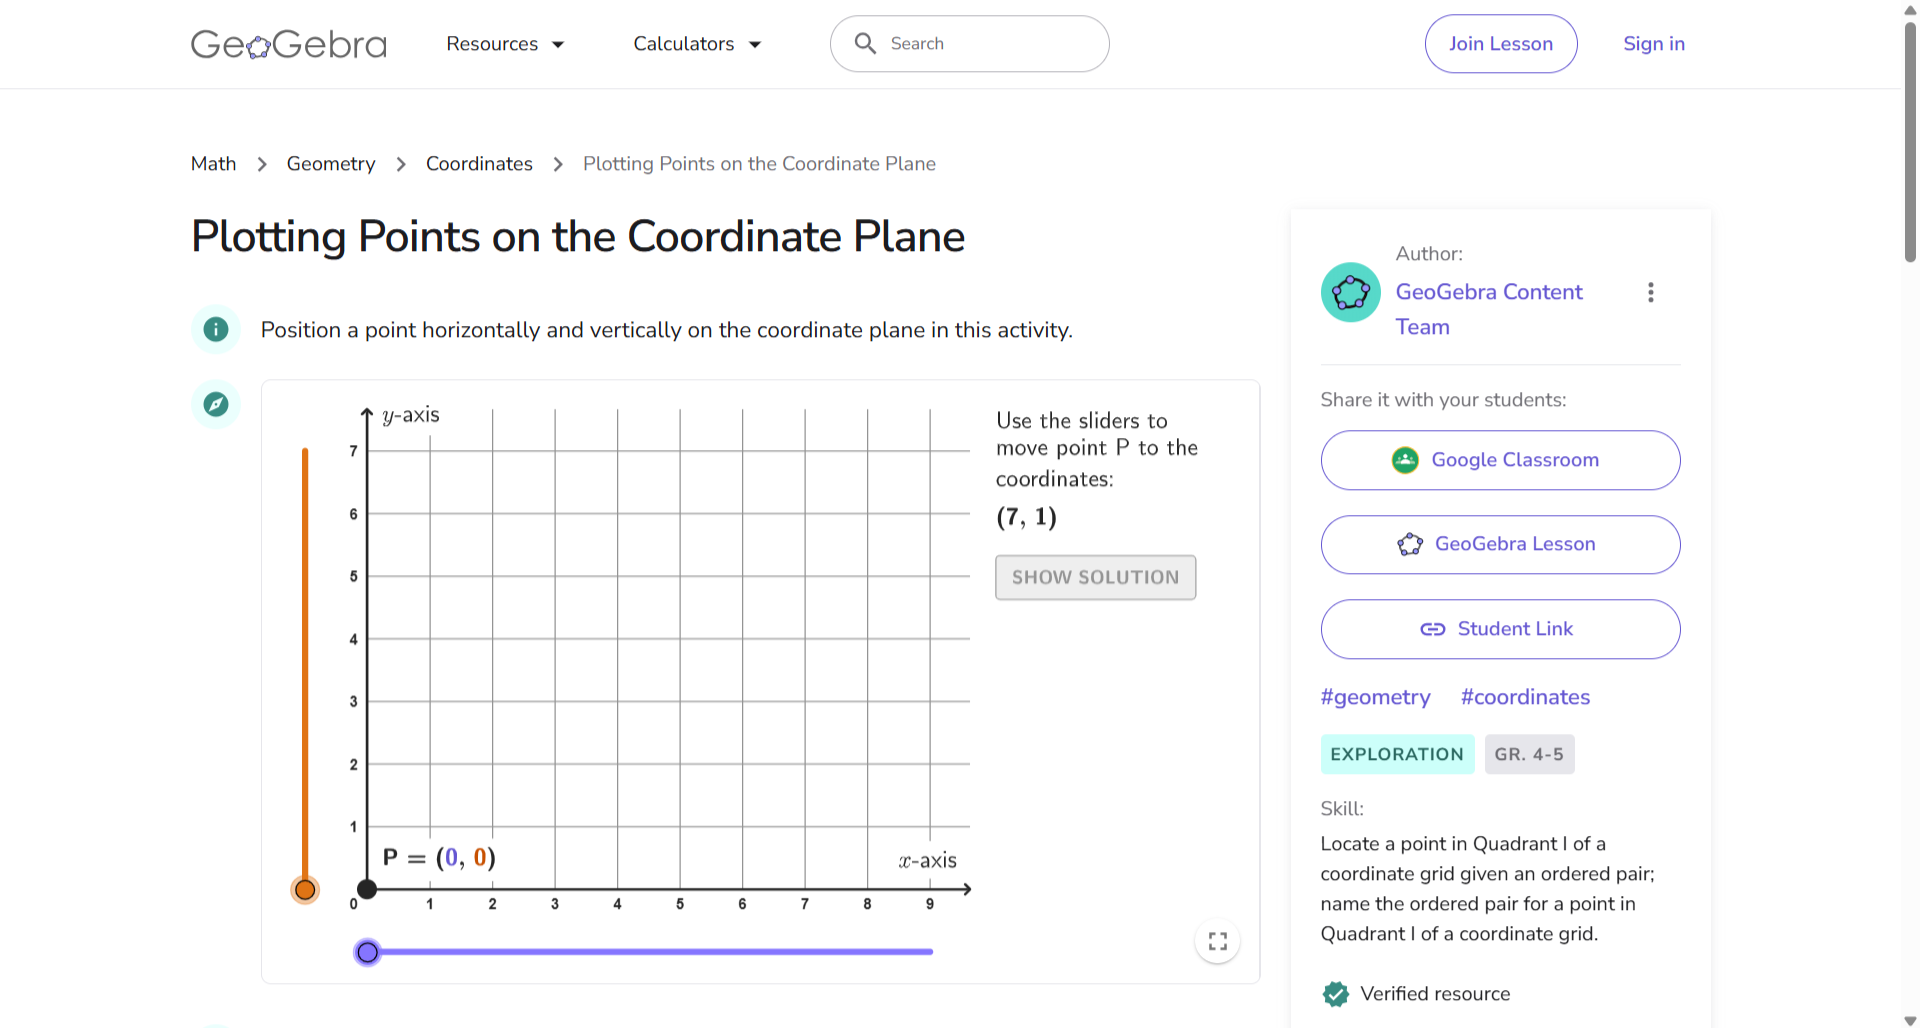The image size is (1920, 1028).
Task: Click the purple horizontal x slider handle
Action: (x=368, y=952)
